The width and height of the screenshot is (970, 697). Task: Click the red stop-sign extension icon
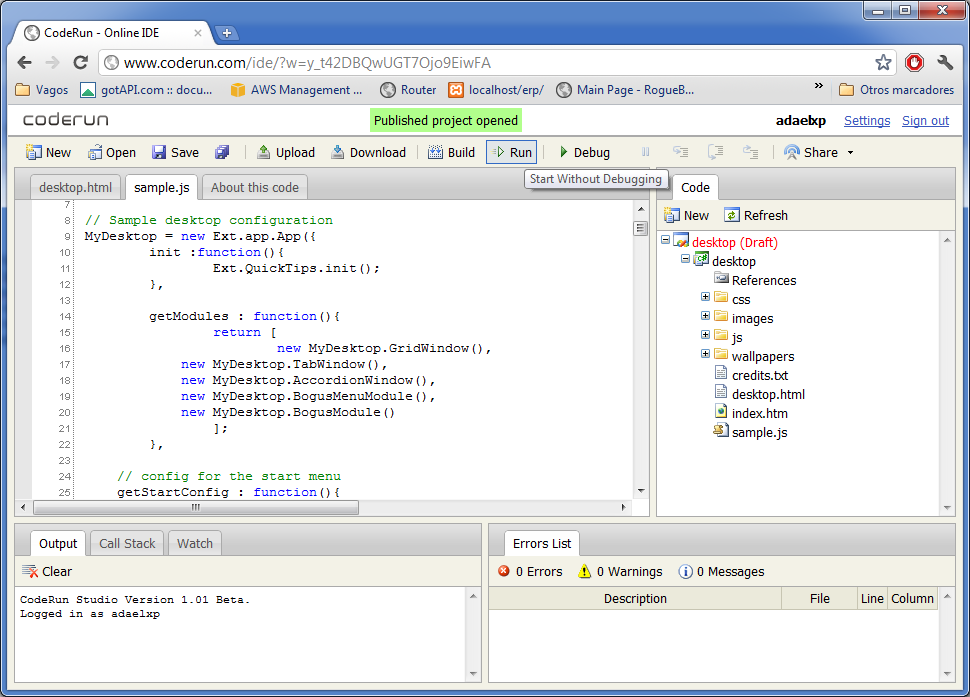[x=914, y=62]
